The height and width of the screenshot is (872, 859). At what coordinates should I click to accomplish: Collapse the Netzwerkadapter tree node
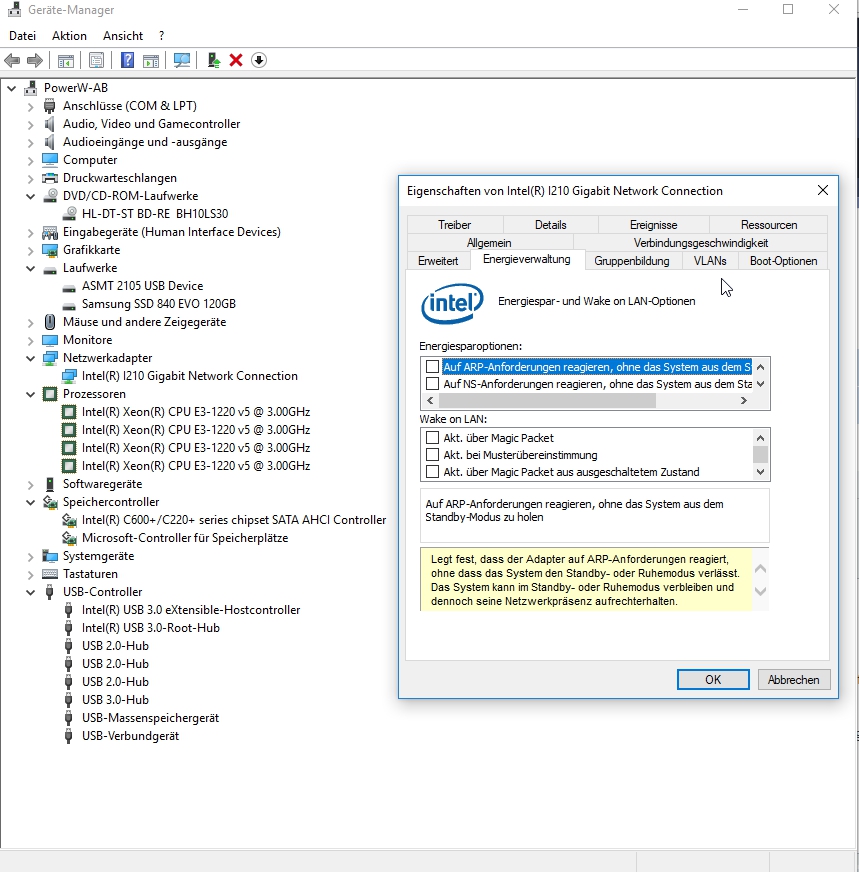[31, 358]
